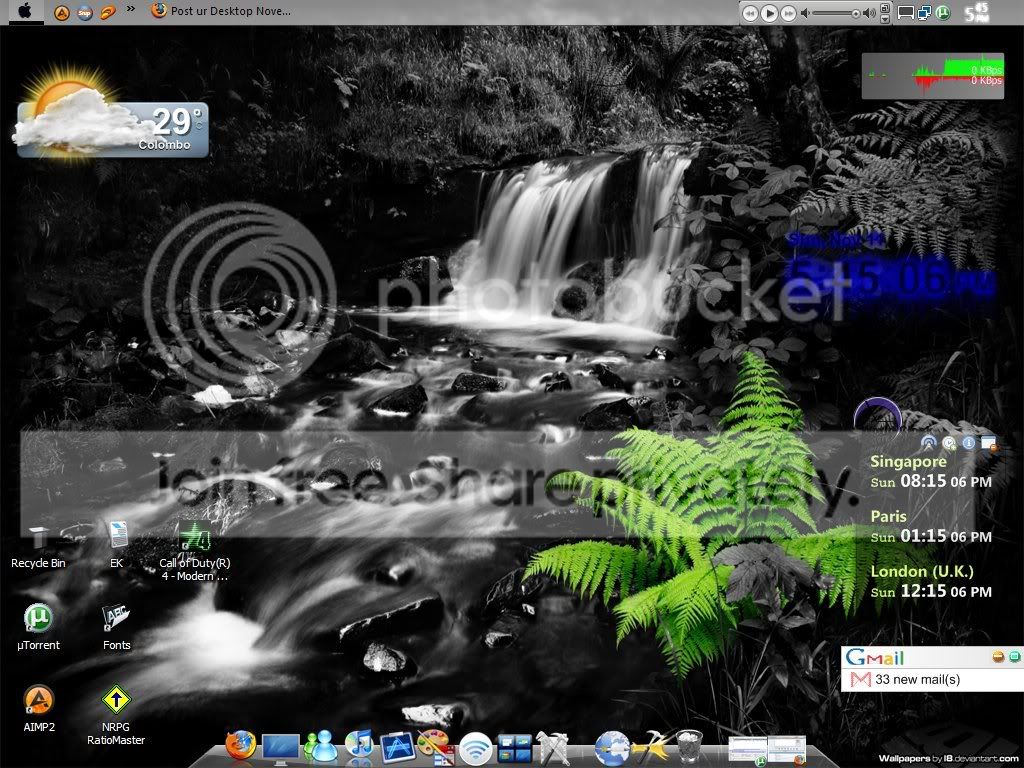Click the red M envelope icon

(x=861, y=680)
